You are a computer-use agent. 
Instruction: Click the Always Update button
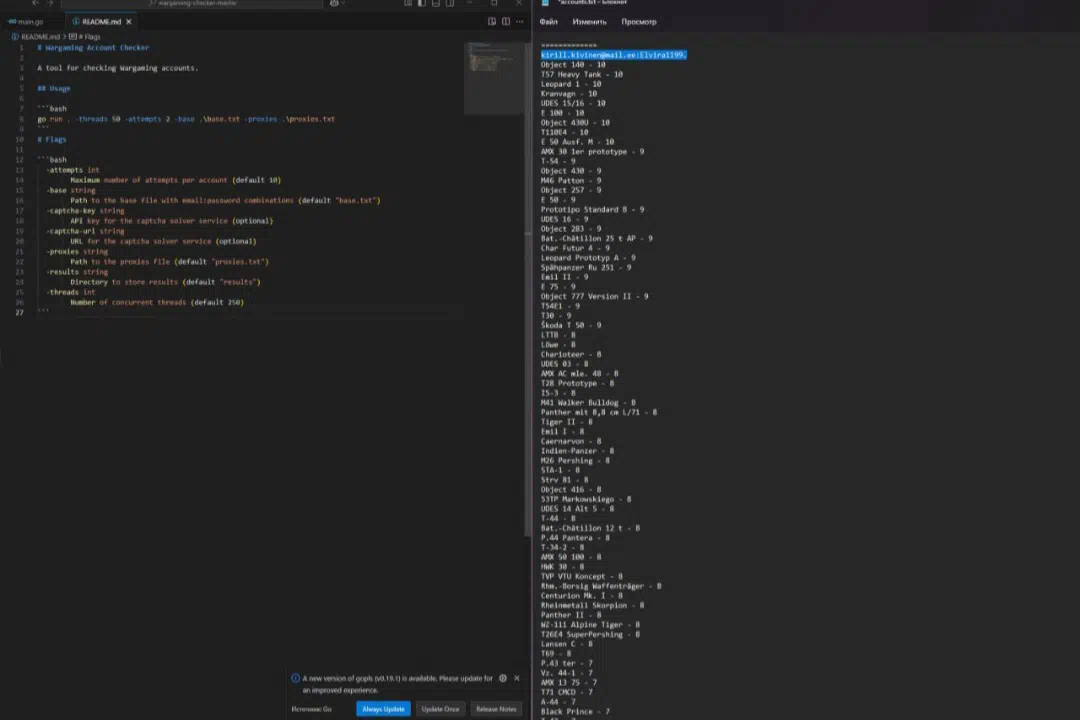coord(383,709)
